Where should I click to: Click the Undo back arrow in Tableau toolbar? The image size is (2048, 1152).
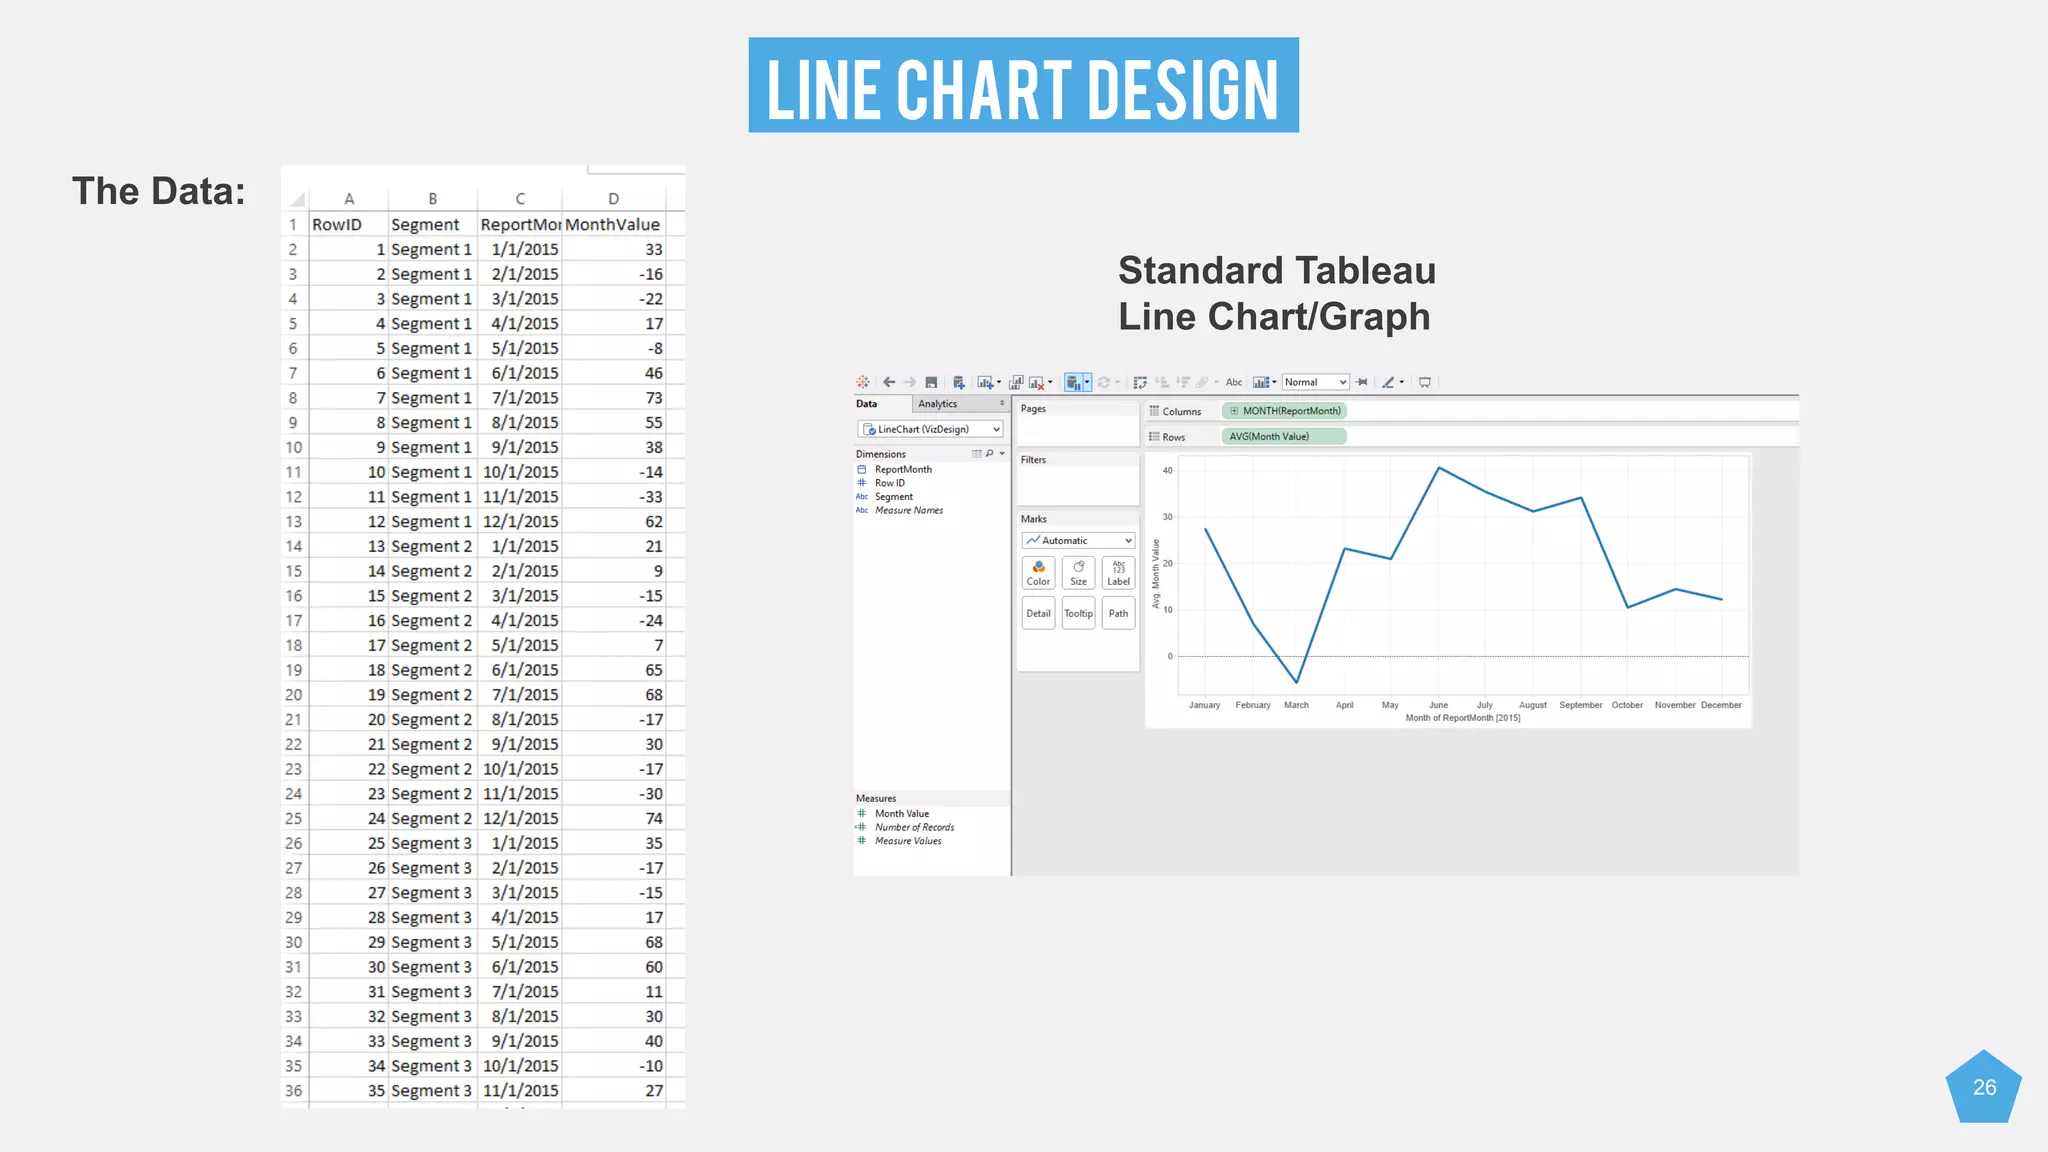[889, 382]
